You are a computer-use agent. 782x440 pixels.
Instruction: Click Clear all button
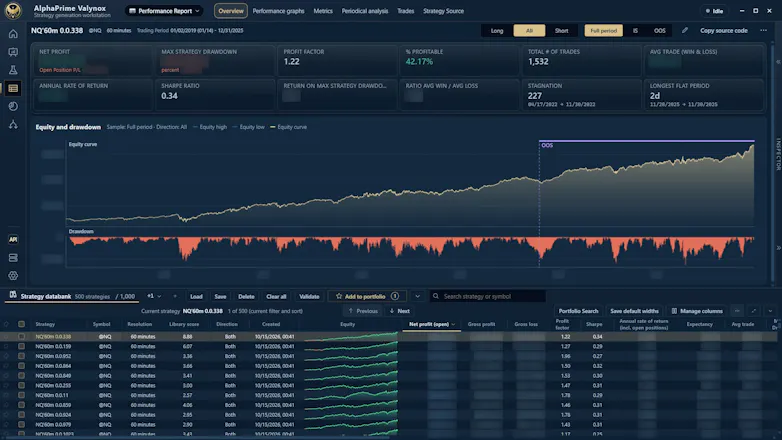click(x=276, y=296)
